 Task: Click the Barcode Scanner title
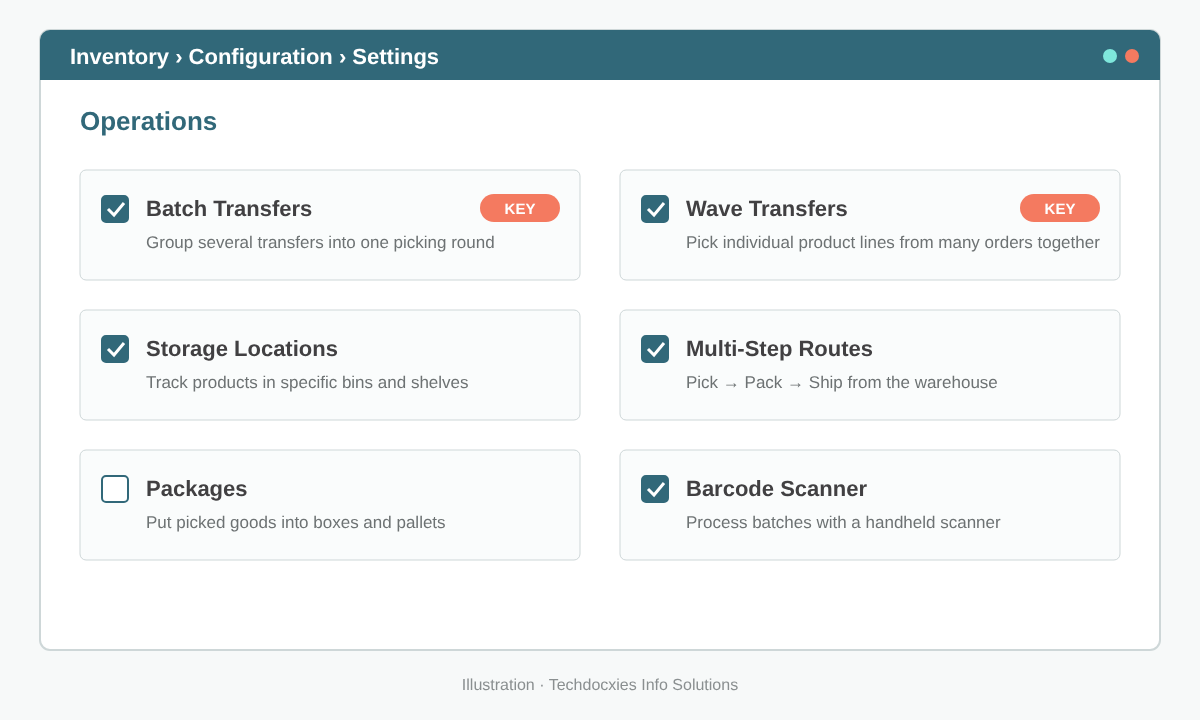click(776, 489)
